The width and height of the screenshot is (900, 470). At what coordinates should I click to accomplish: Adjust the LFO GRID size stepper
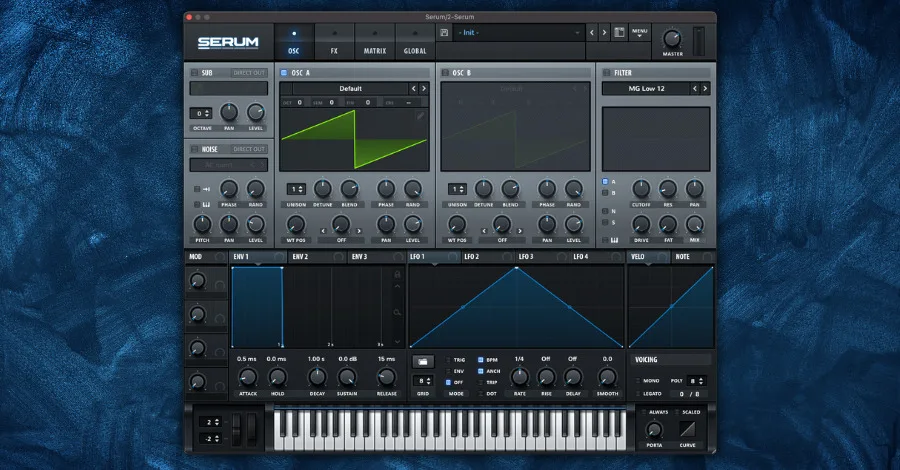tap(422, 381)
